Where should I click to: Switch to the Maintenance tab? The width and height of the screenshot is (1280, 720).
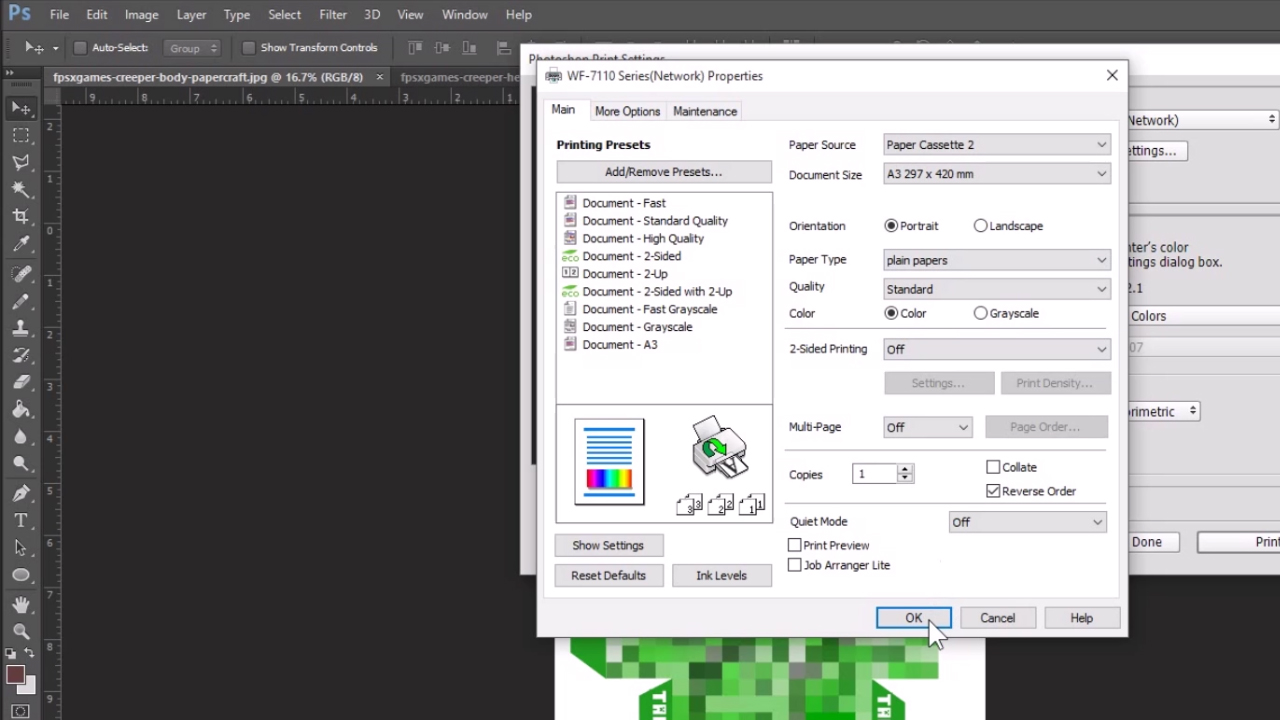(705, 111)
